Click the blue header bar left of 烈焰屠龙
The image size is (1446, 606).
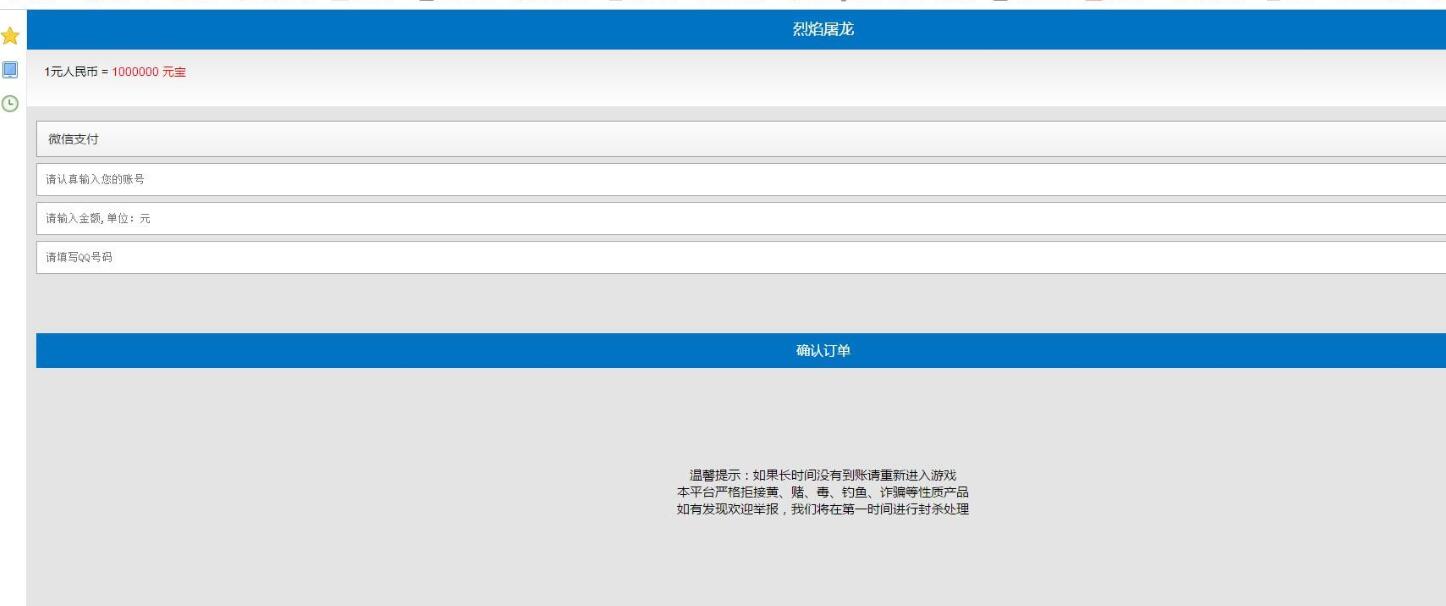tap(400, 30)
